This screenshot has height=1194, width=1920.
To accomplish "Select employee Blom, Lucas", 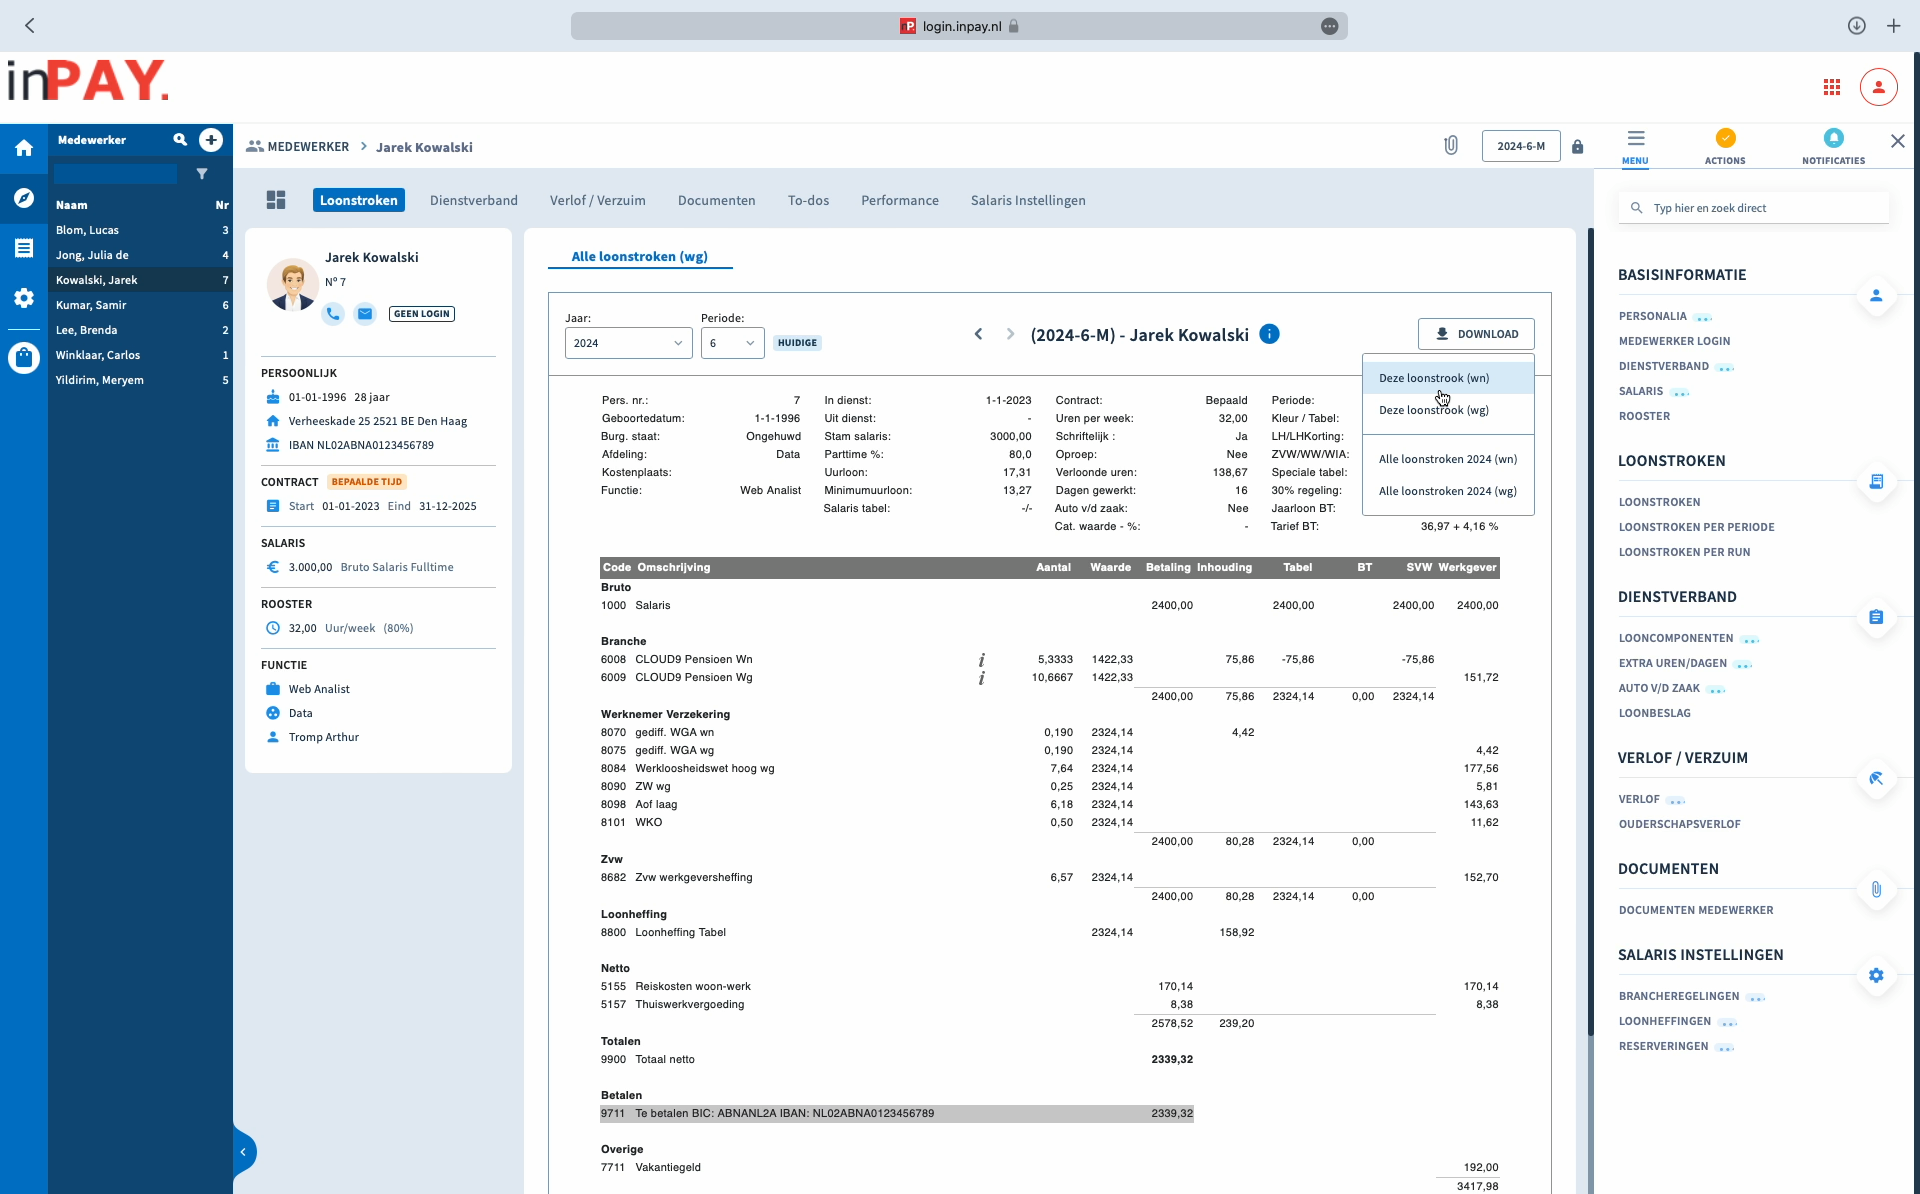I will [x=140, y=230].
